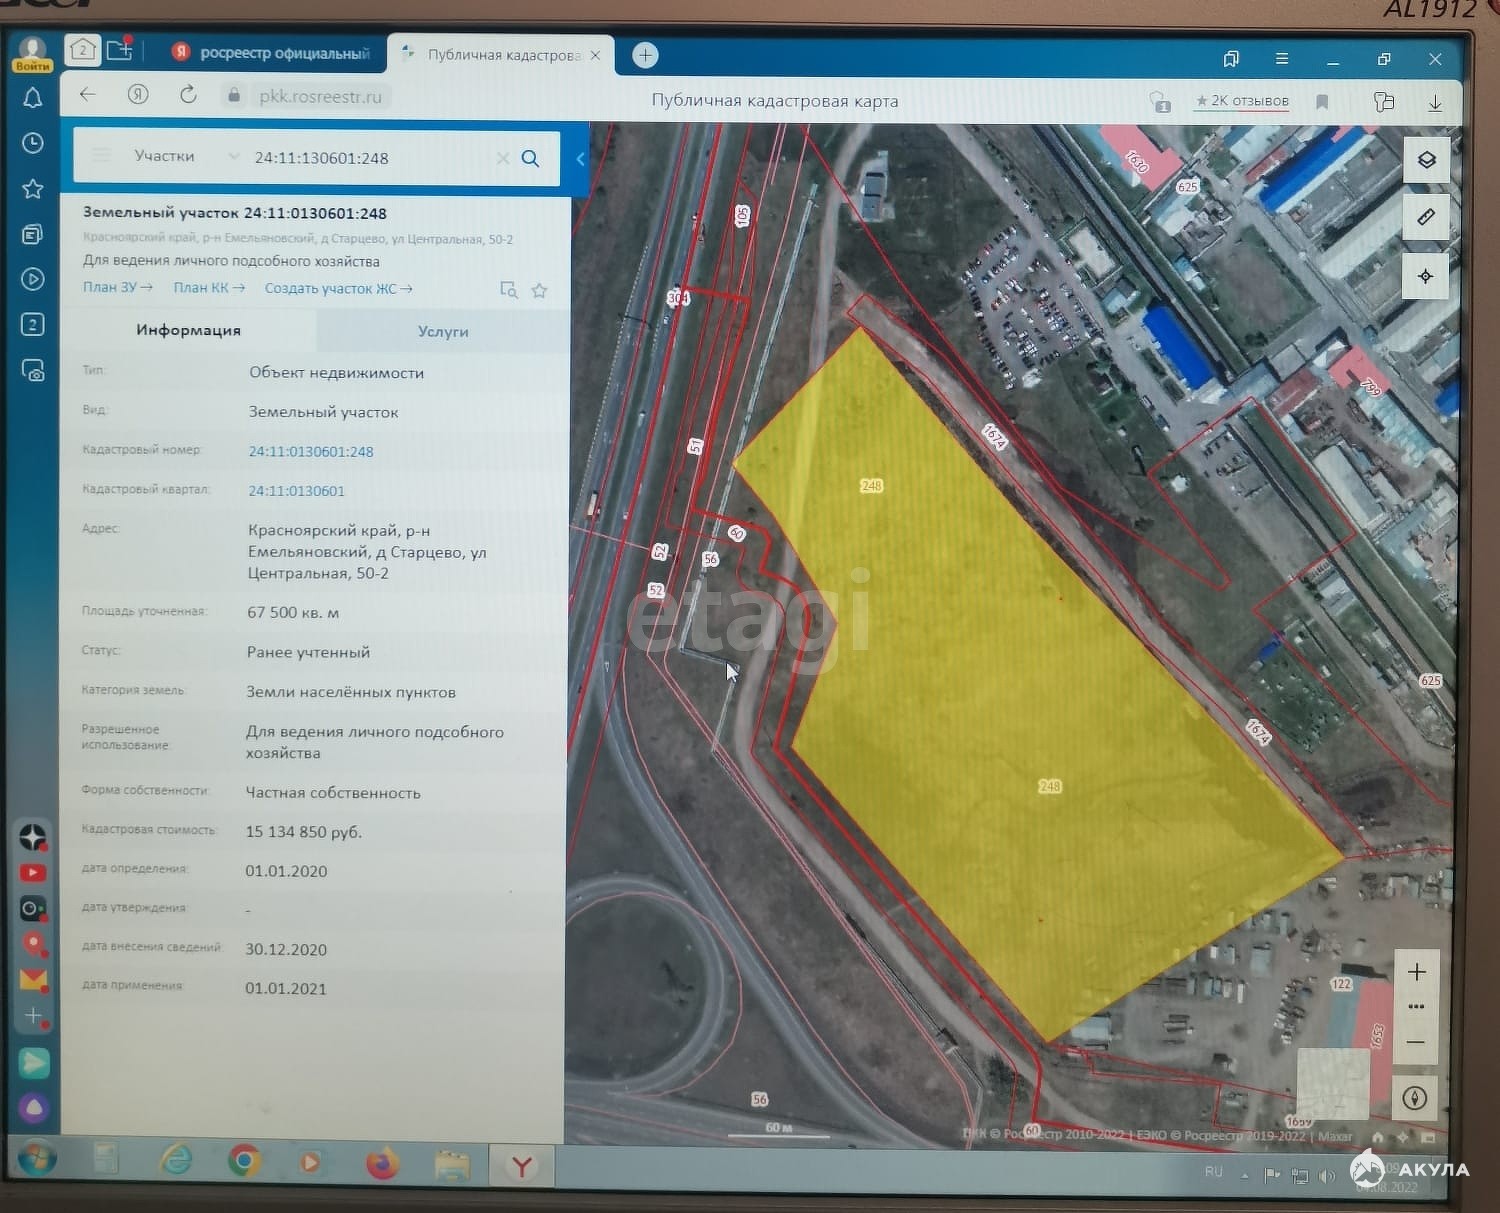Image resolution: width=1500 pixels, height=1213 pixels.
Task: Open the План ЗУ link
Action: point(117,288)
